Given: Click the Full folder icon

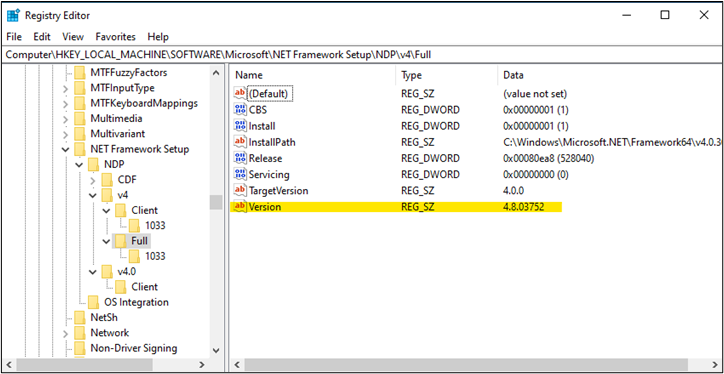Looking at the screenshot, I should coord(121,241).
